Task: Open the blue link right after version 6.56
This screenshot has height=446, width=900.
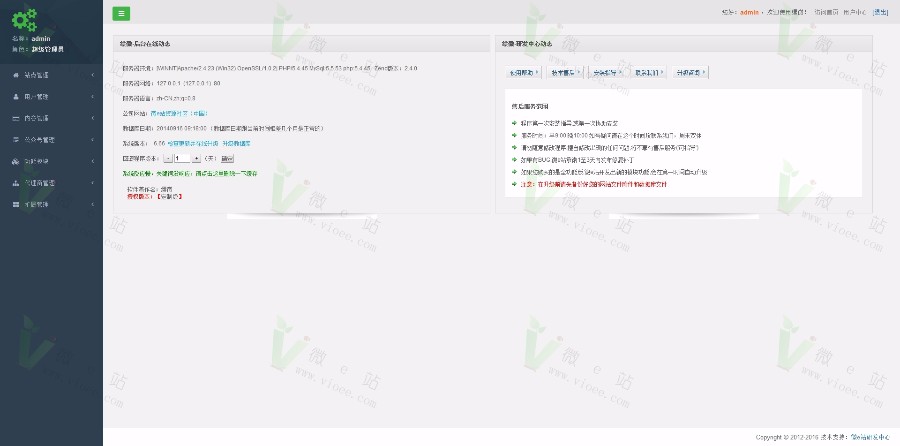Action: 193,144
